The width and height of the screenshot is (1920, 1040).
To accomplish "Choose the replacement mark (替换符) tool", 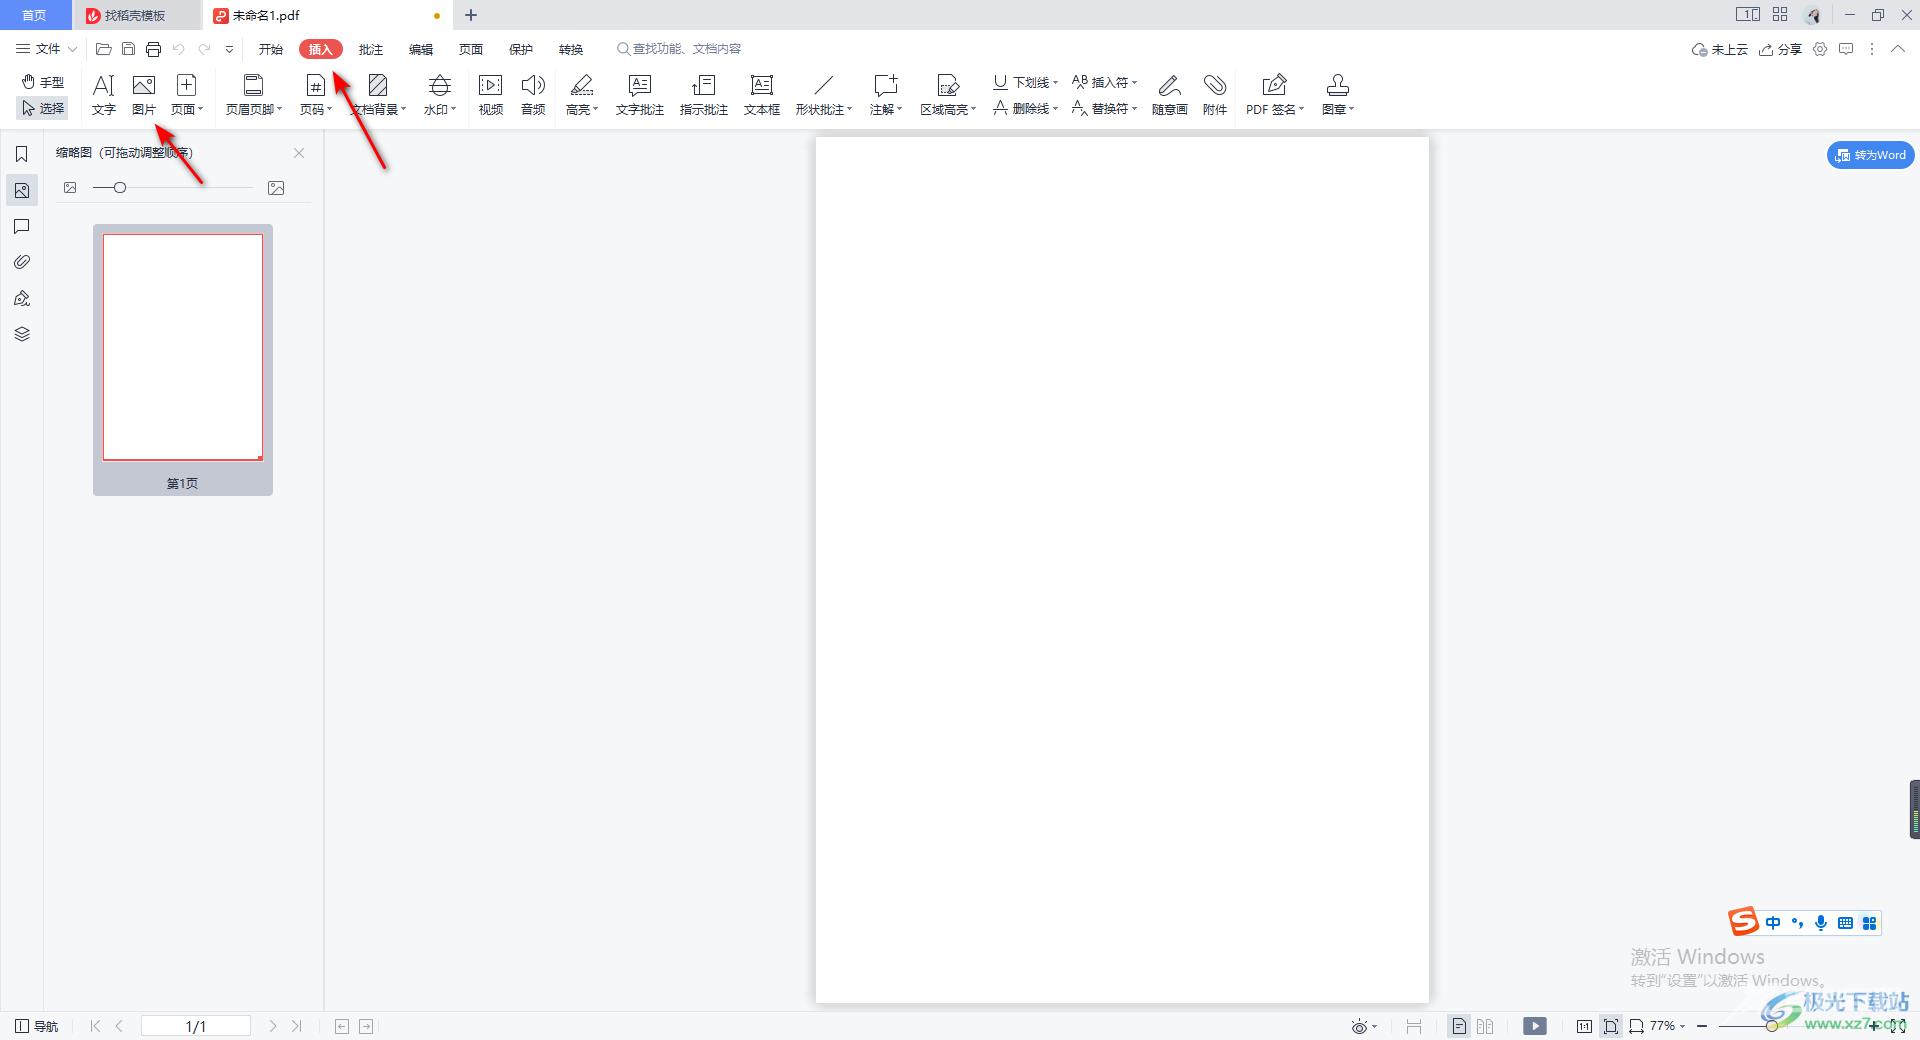I will [1104, 108].
